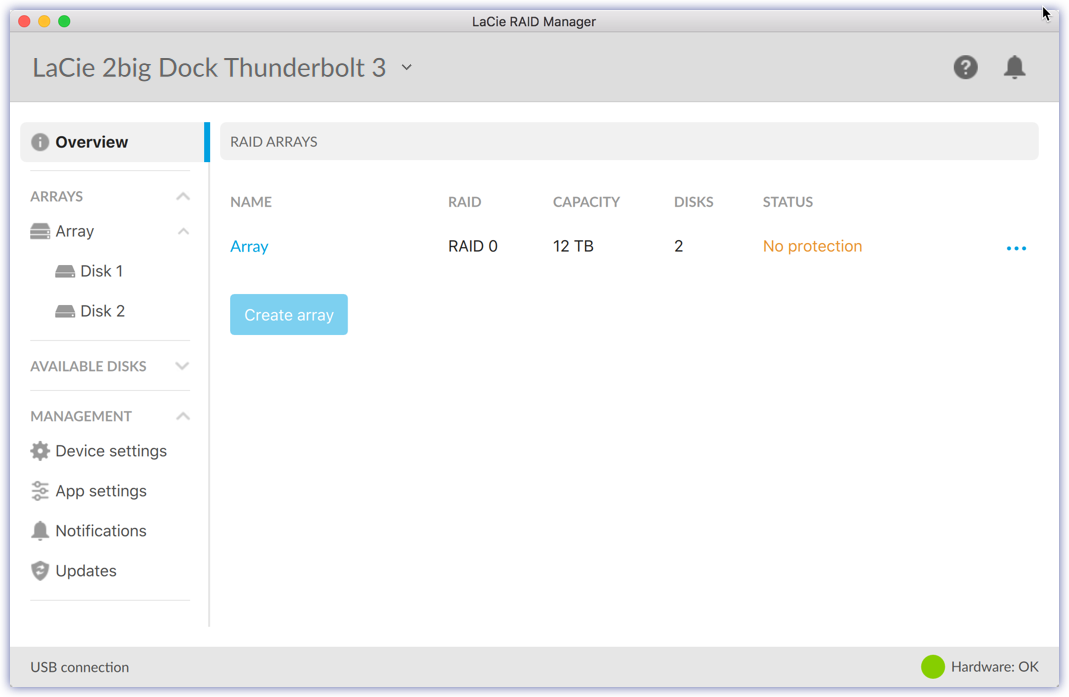This screenshot has width=1069, height=697.
Task: Collapse the Array tree node chevron
Action: 183,231
